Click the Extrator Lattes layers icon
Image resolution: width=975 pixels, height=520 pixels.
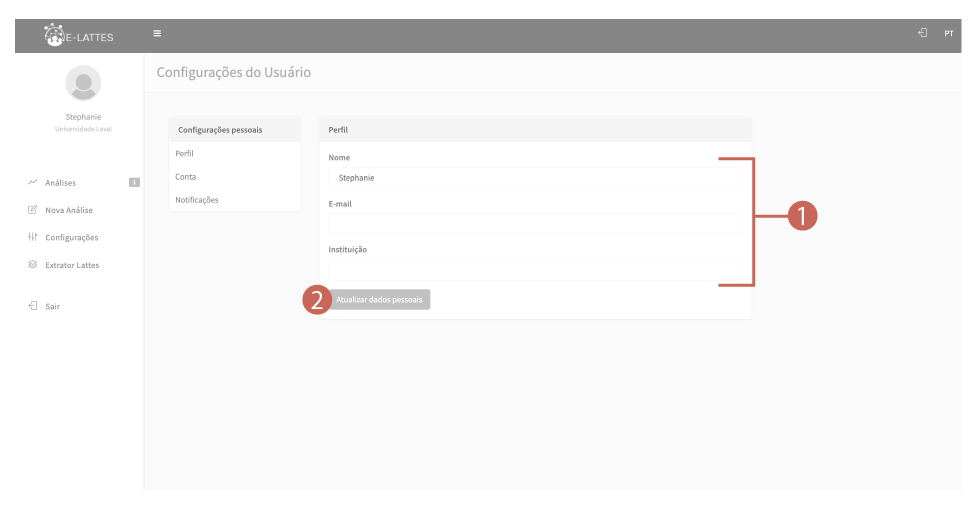[x=33, y=265]
